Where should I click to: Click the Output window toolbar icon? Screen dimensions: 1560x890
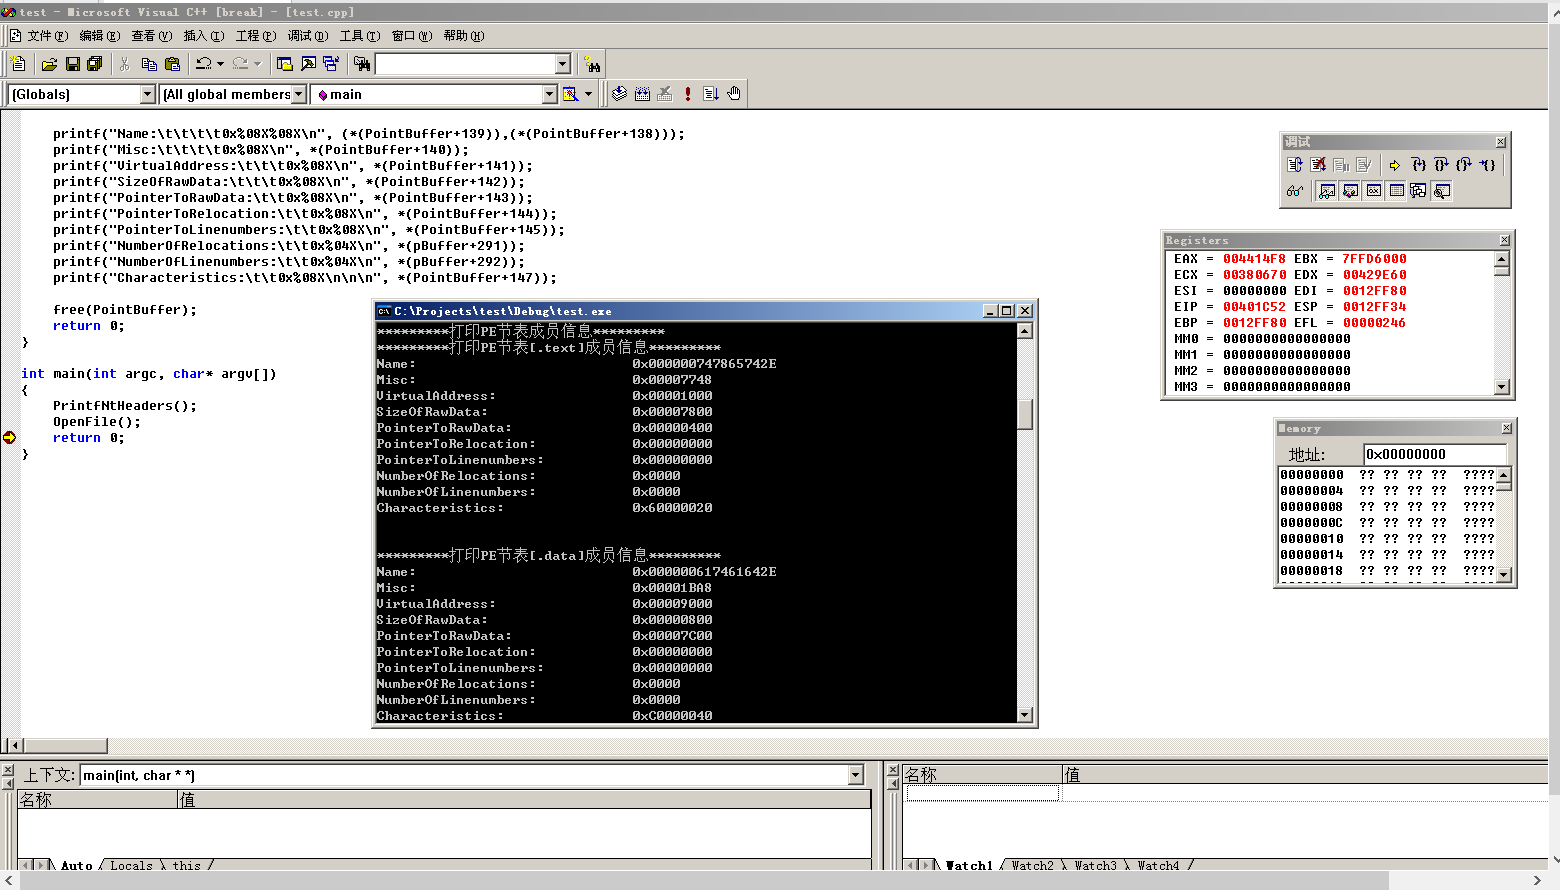click(308, 64)
